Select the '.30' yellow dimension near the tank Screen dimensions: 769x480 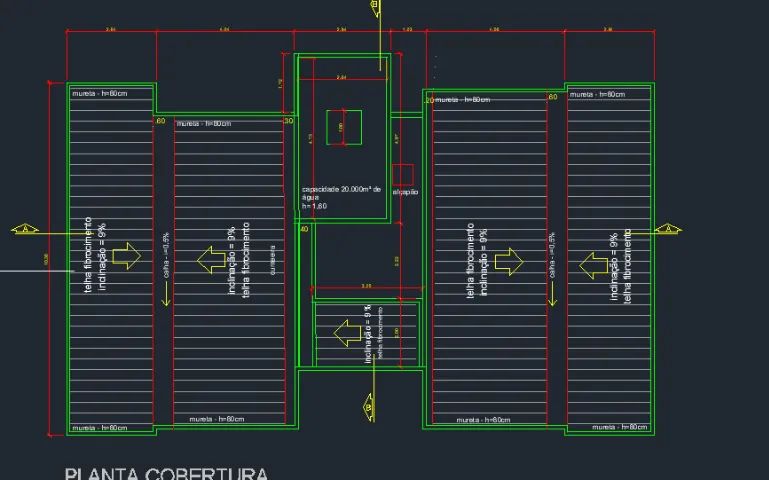coord(288,121)
